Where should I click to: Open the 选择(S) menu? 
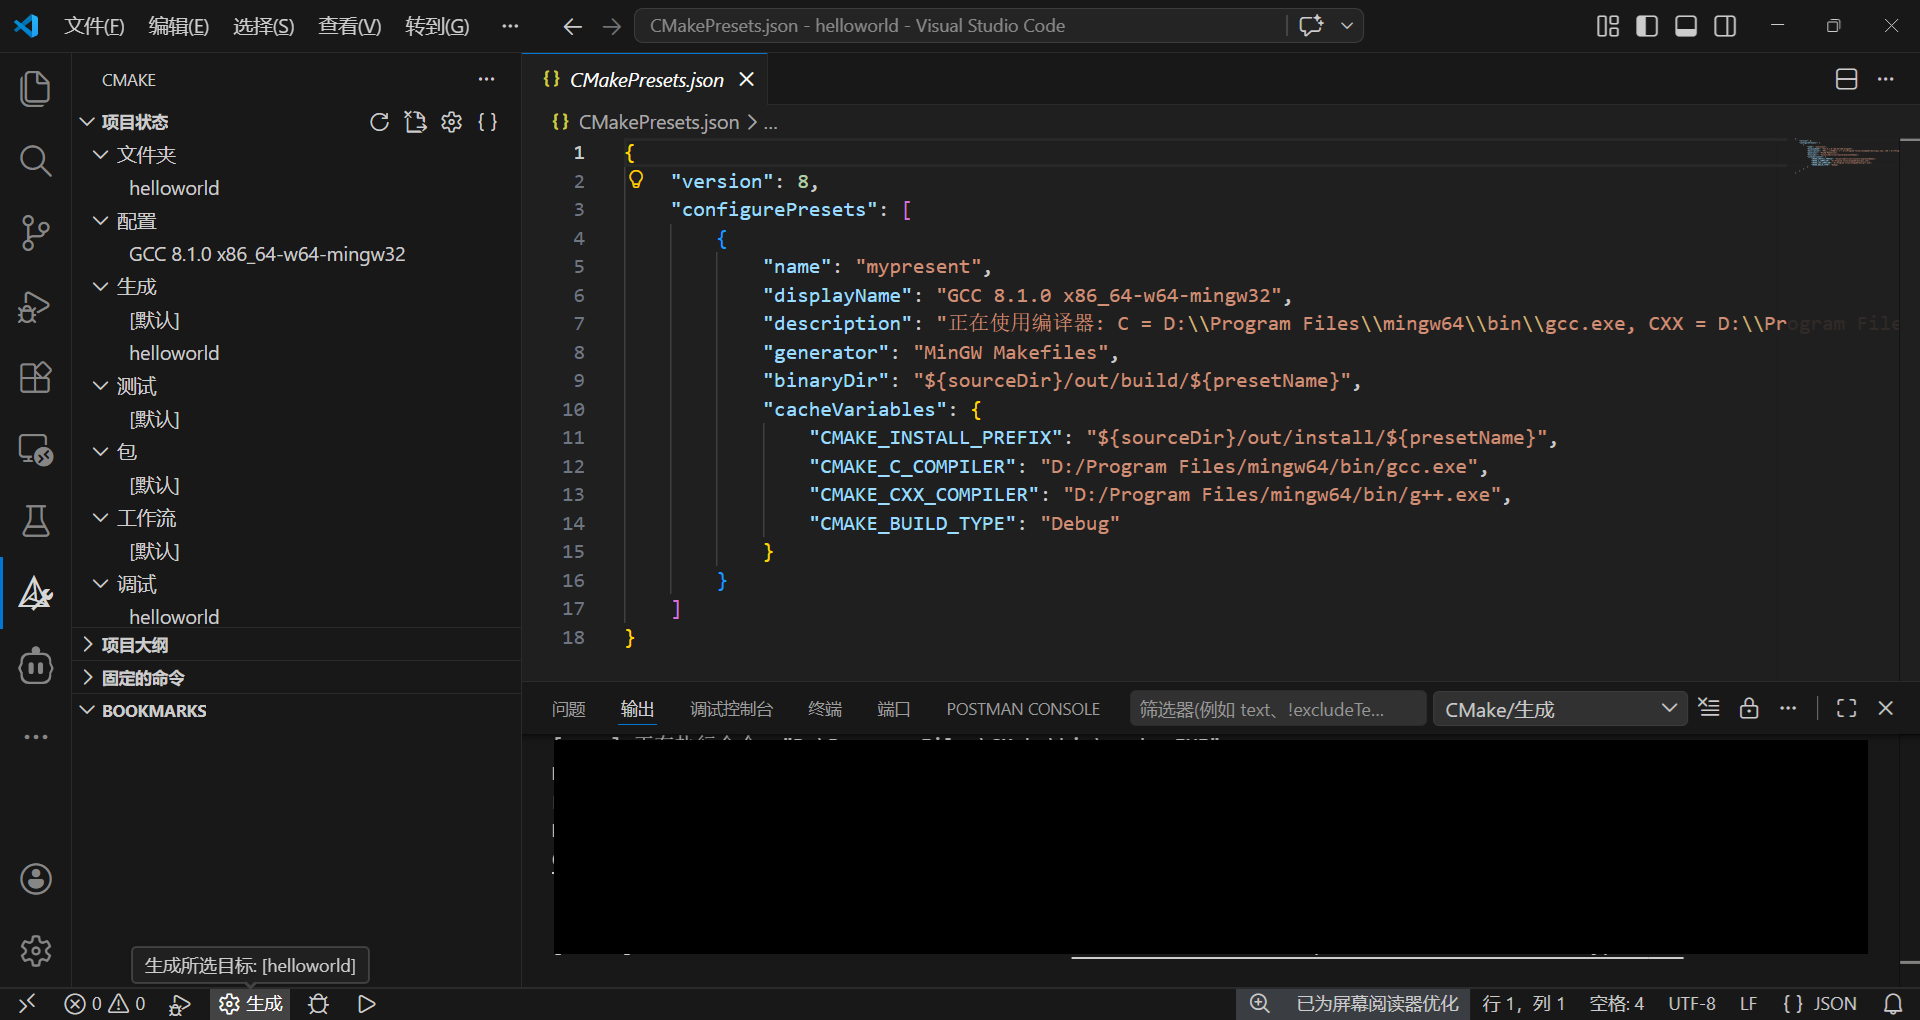pyautogui.click(x=264, y=26)
